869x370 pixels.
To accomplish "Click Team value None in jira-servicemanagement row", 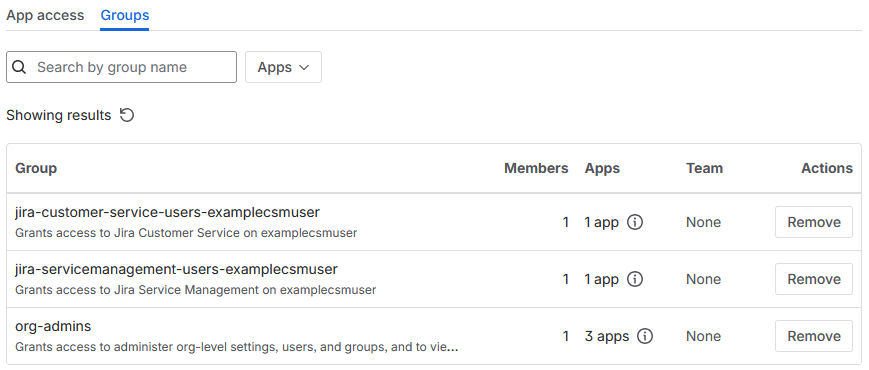I will click(x=703, y=279).
